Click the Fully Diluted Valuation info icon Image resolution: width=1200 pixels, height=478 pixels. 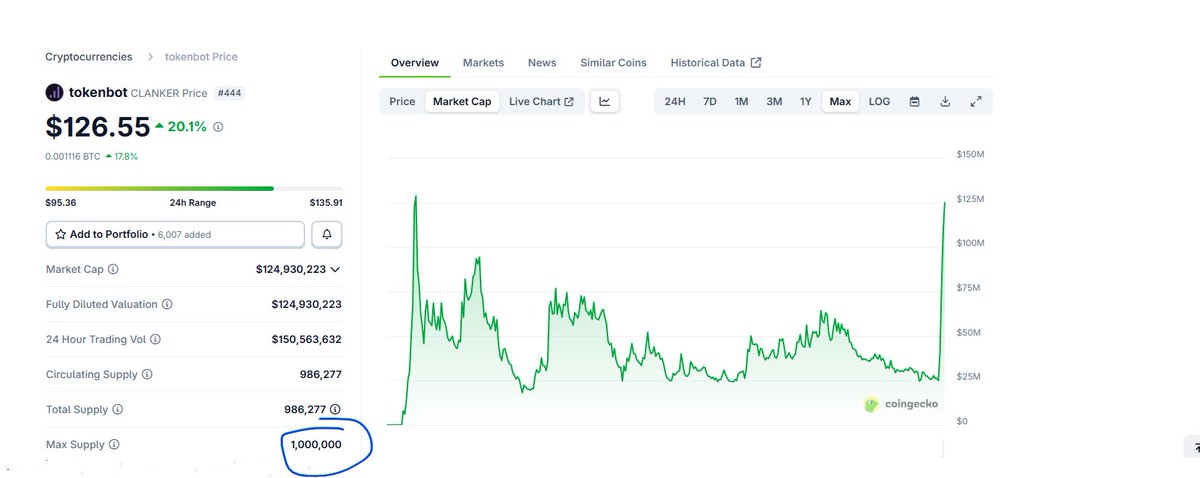pos(167,304)
